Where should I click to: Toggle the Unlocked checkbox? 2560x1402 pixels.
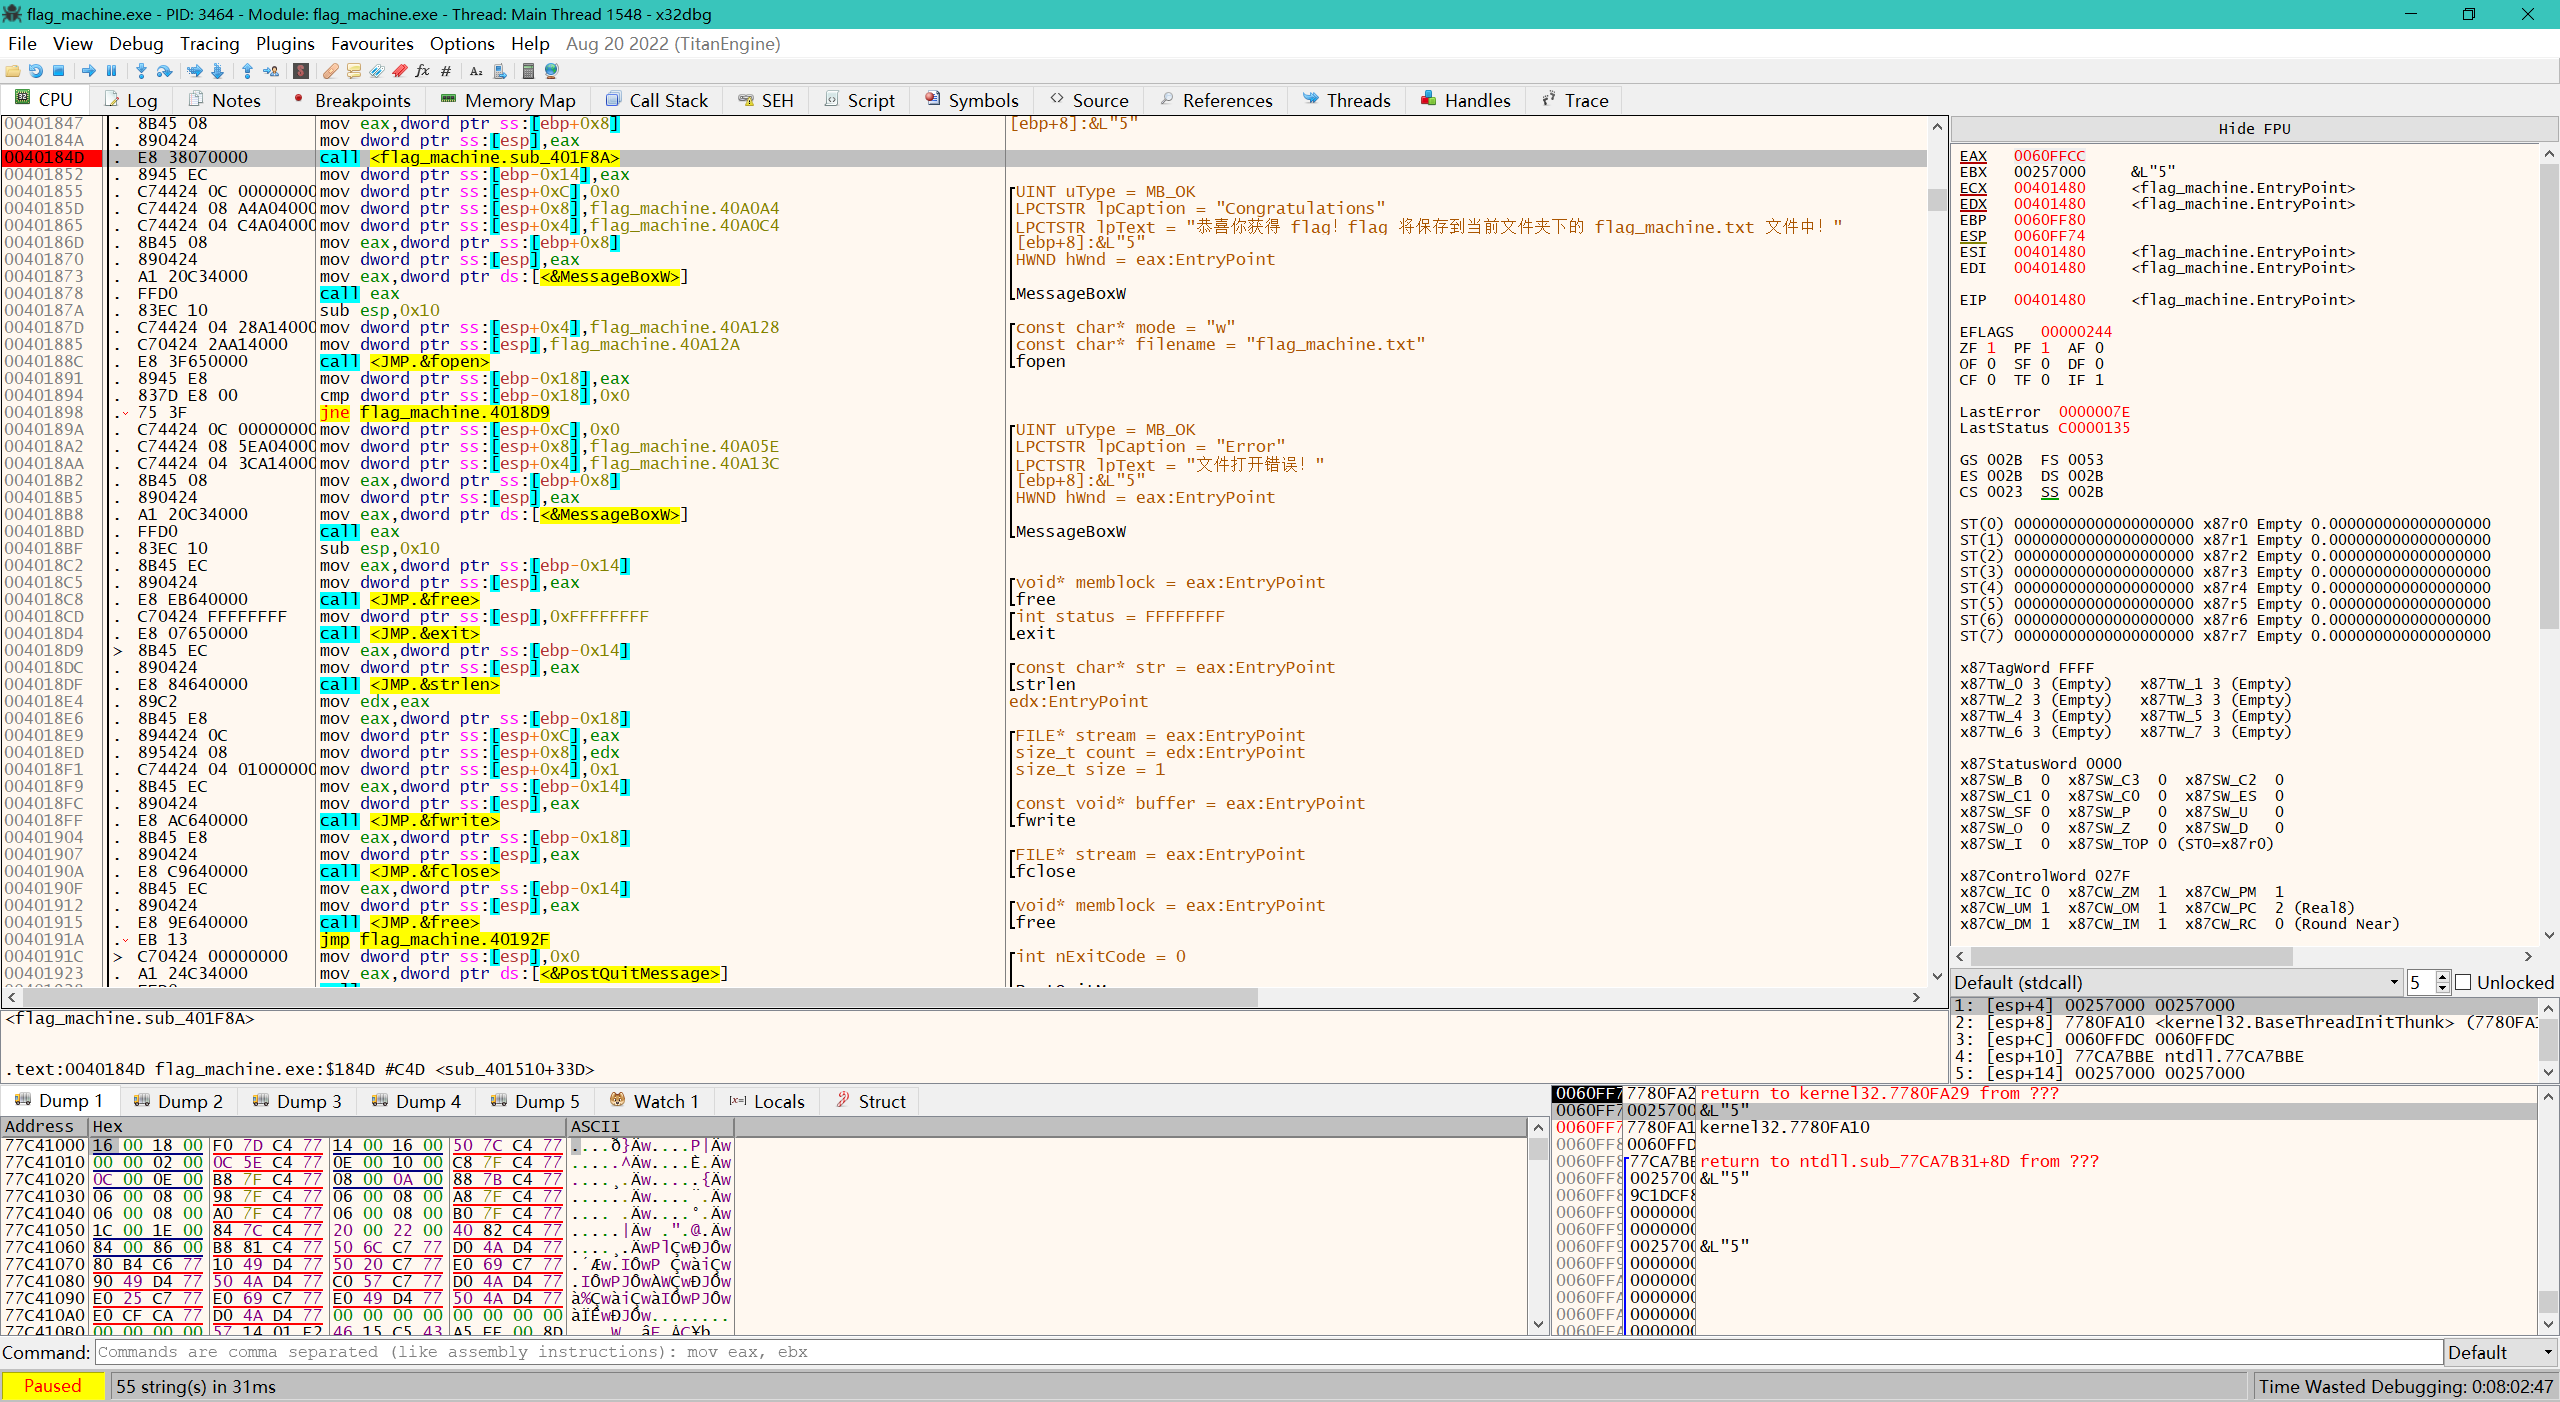pyautogui.click(x=2463, y=983)
